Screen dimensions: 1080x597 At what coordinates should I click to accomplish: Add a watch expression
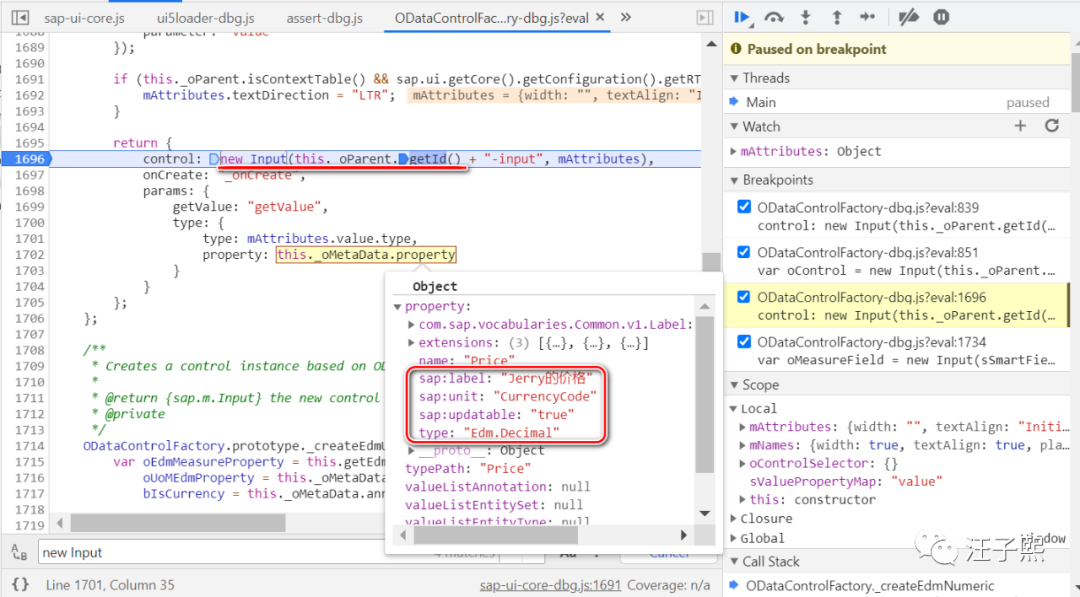pyautogui.click(x=1020, y=126)
